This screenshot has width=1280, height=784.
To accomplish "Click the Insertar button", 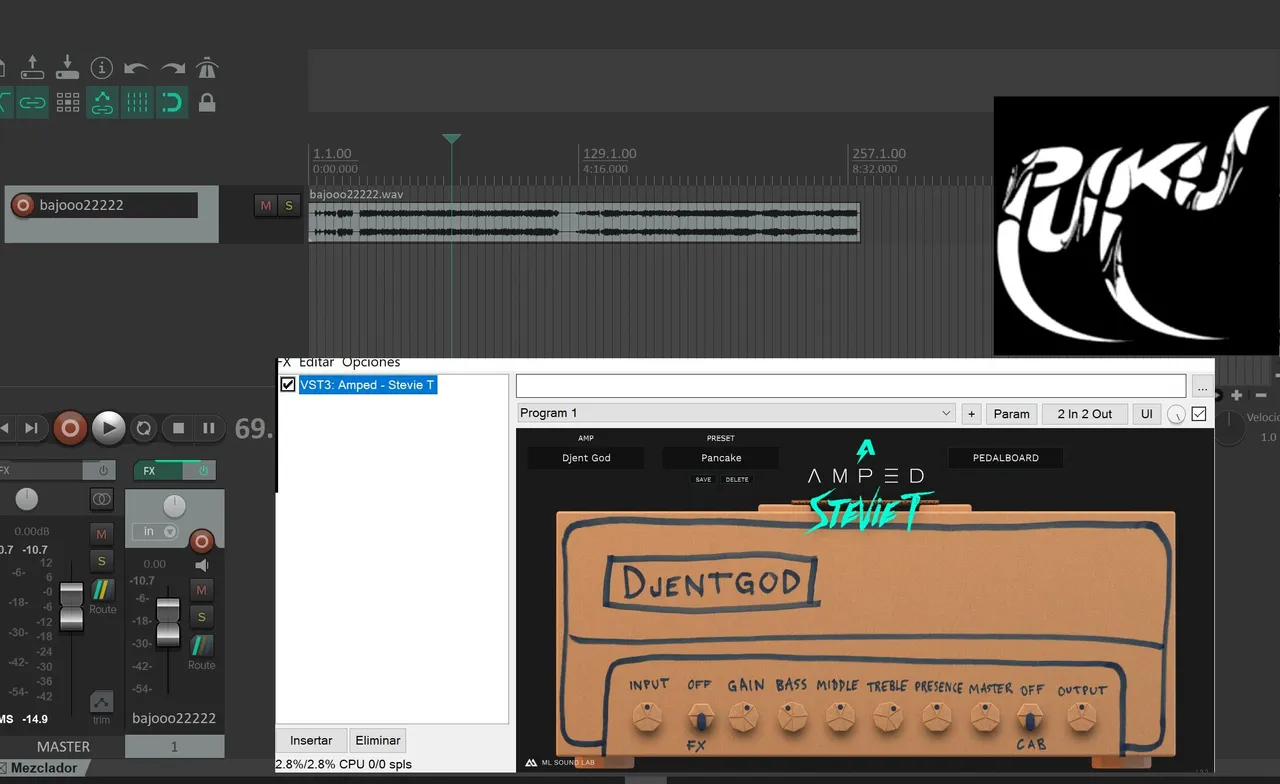I will pyautogui.click(x=311, y=741).
